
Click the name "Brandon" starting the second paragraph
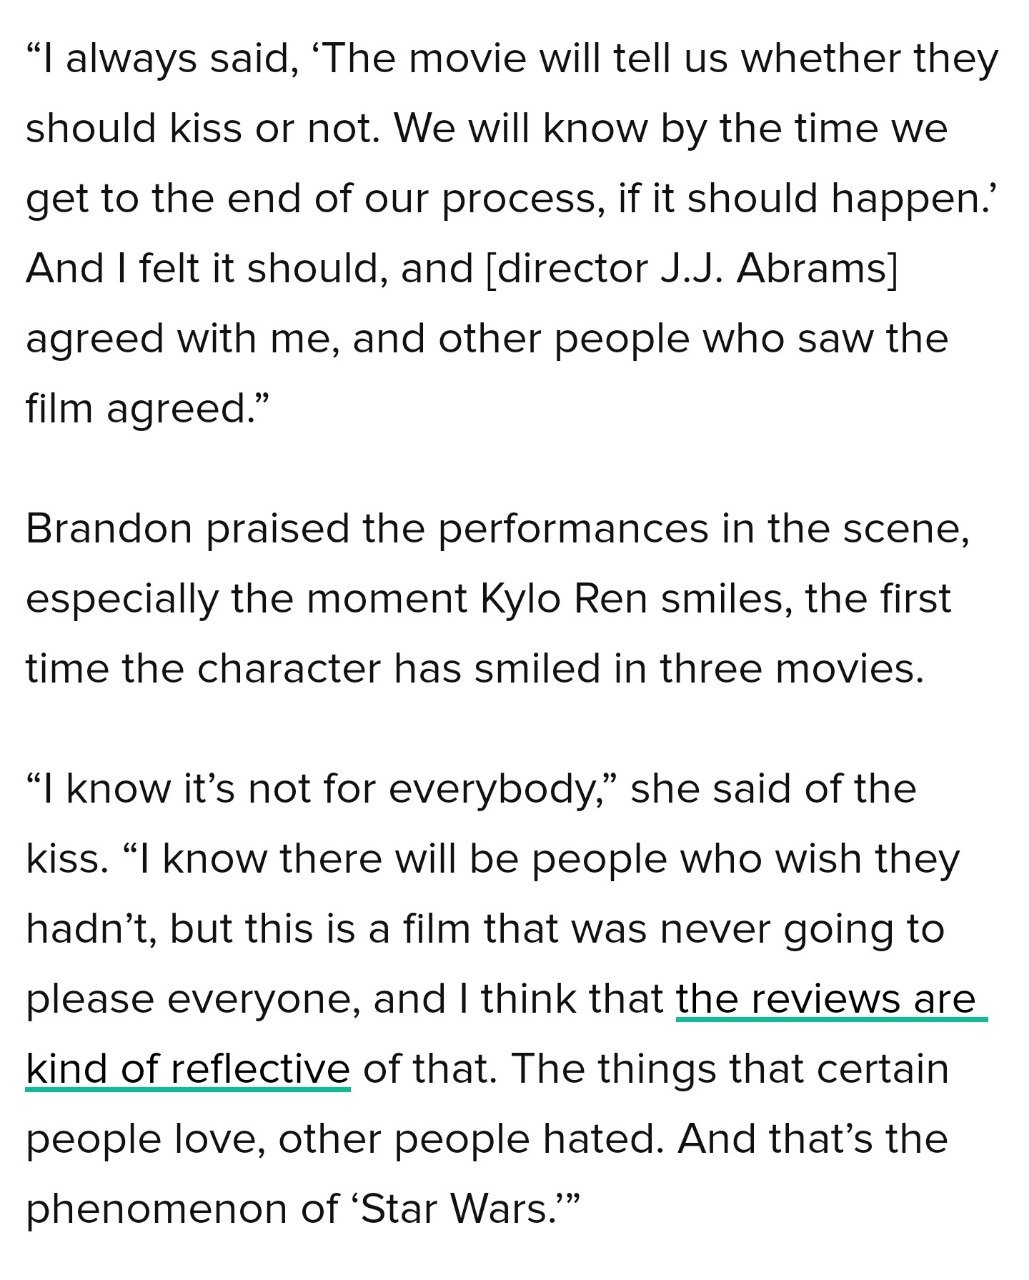click(108, 529)
